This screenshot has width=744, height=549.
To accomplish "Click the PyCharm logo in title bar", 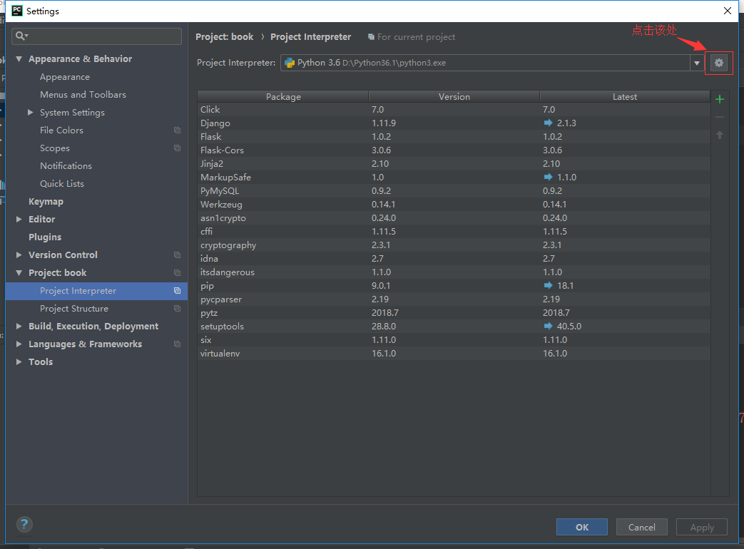I will coord(17,10).
